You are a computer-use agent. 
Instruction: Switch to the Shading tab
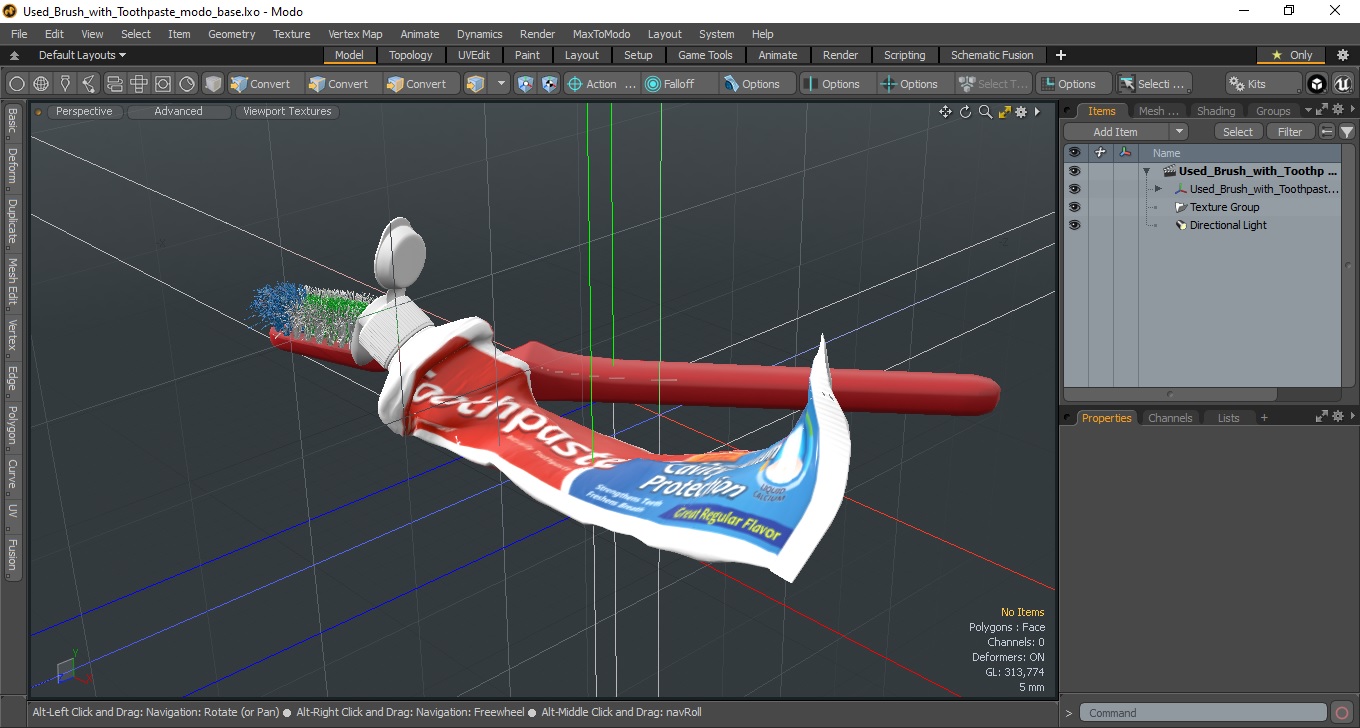coord(1216,111)
